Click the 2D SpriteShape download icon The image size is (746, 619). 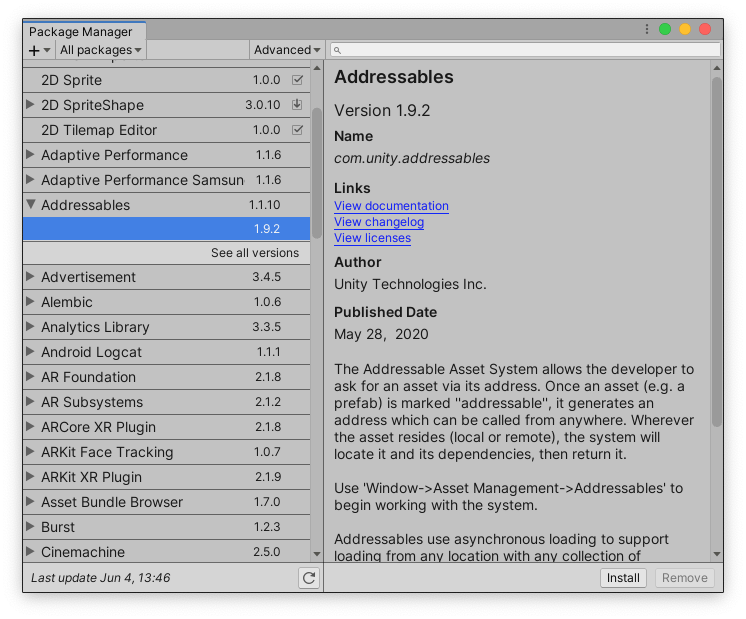(297, 105)
